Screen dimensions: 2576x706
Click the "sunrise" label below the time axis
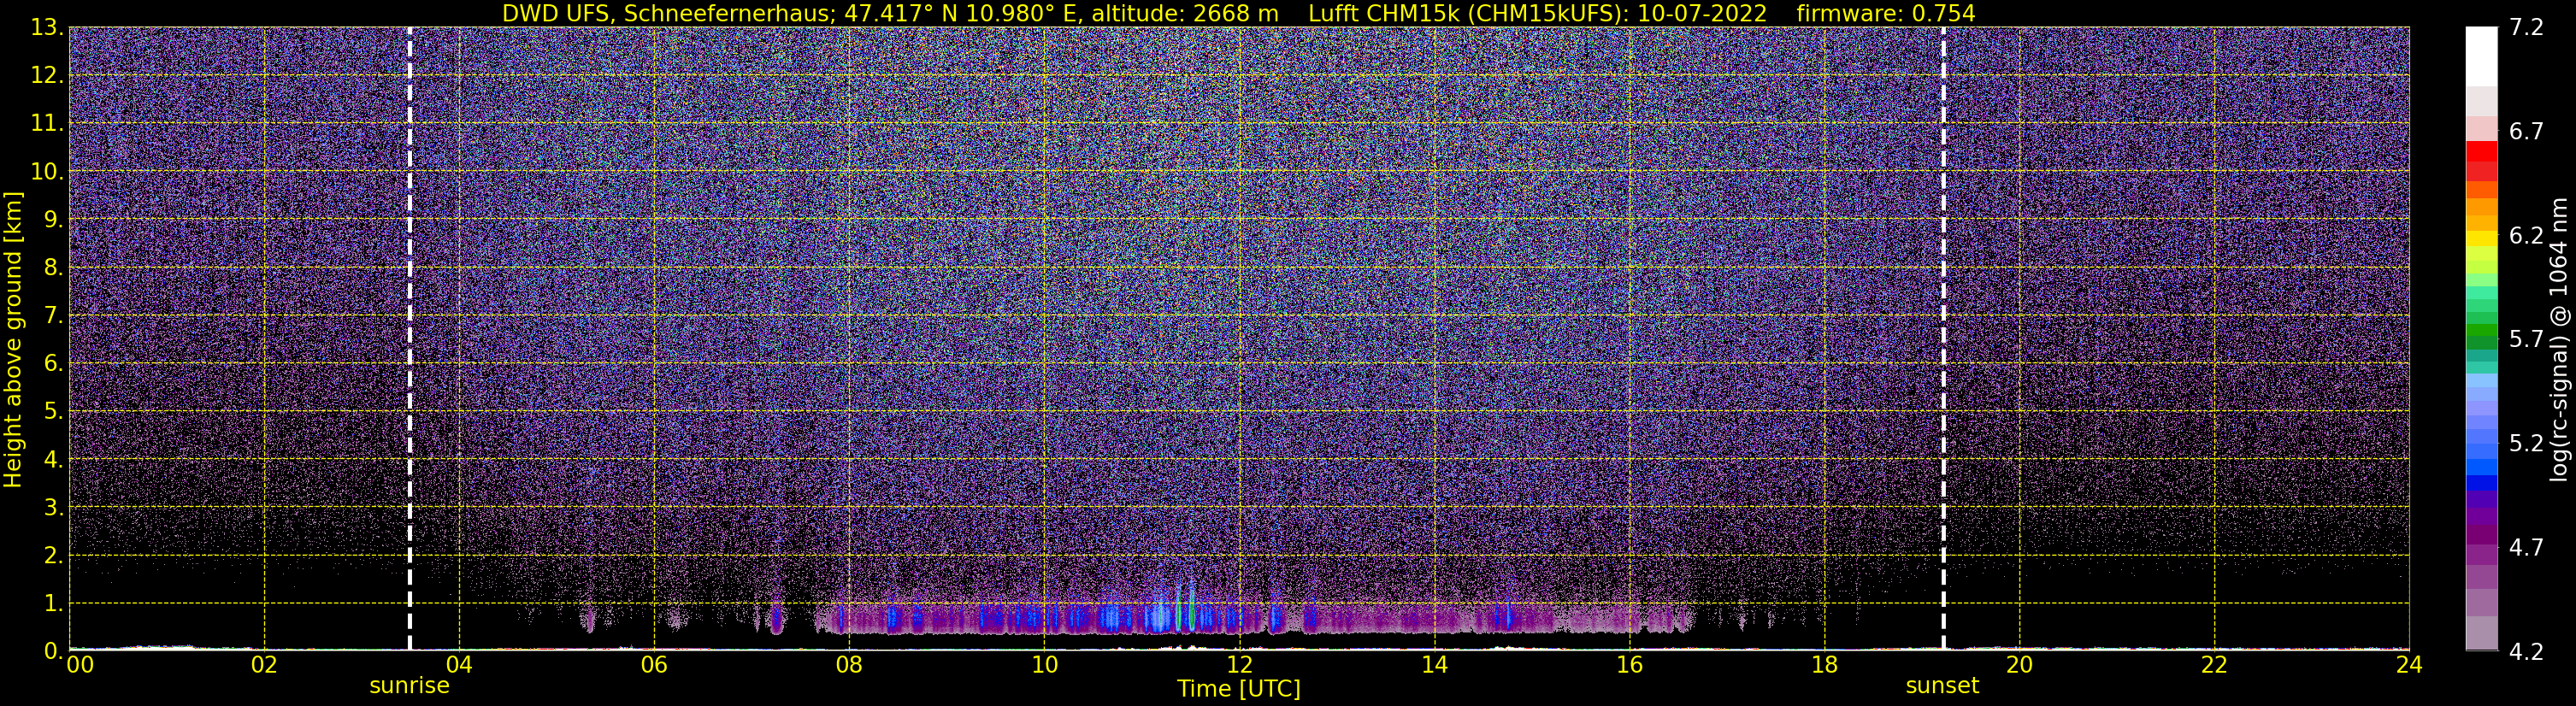410,686
